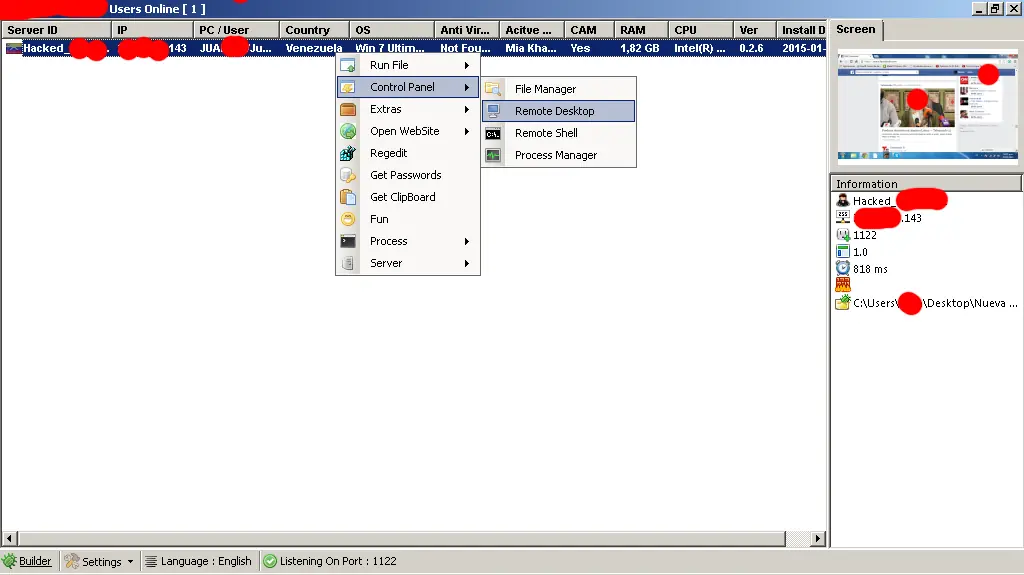Choose Get ClipBoard menu entry
The width and height of the screenshot is (1024, 575).
[408, 197]
